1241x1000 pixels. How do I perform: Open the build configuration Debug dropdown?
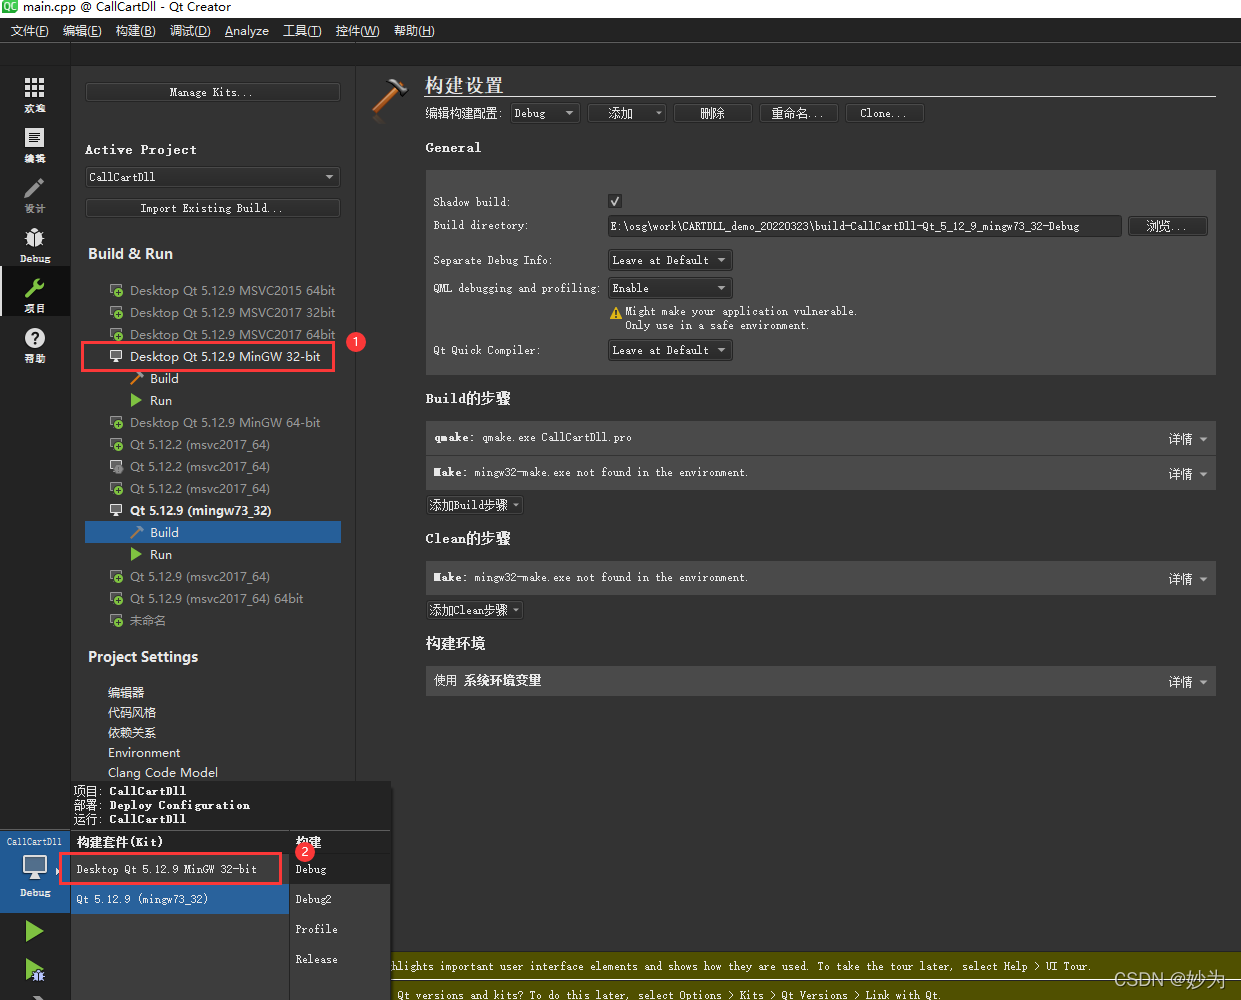pyautogui.click(x=545, y=113)
